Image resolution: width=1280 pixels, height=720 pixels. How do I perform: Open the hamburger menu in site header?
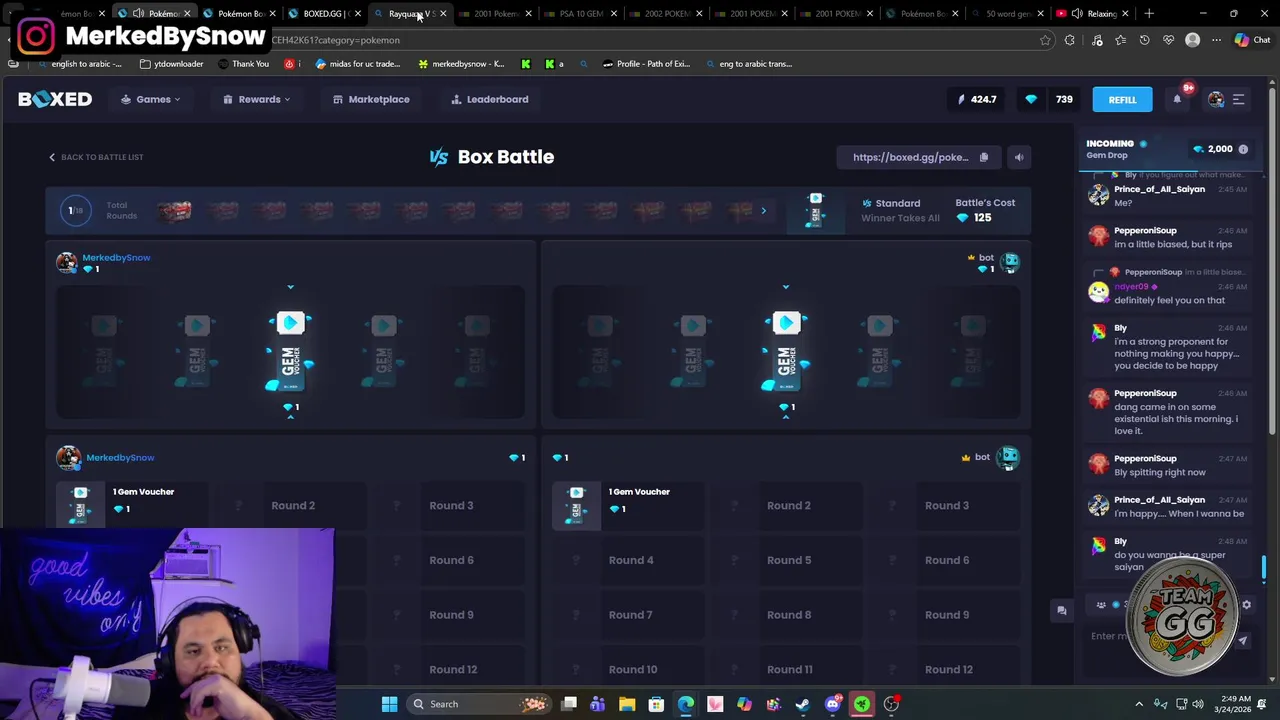coord(1238,99)
